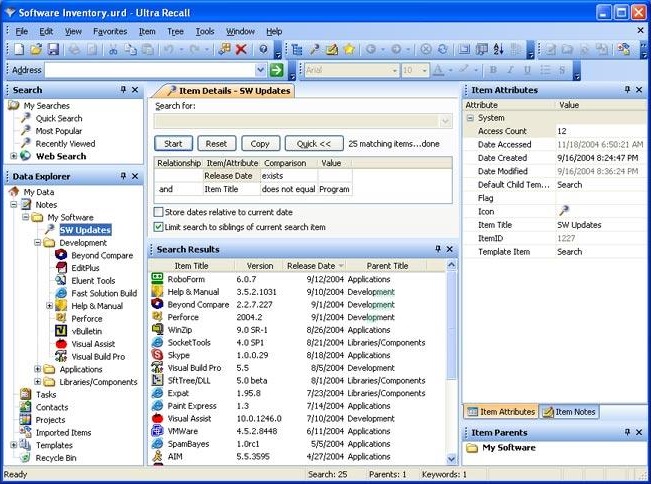The width and height of the screenshot is (651, 484).
Task: Click the Save floppy disk icon
Action: point(53,49)
